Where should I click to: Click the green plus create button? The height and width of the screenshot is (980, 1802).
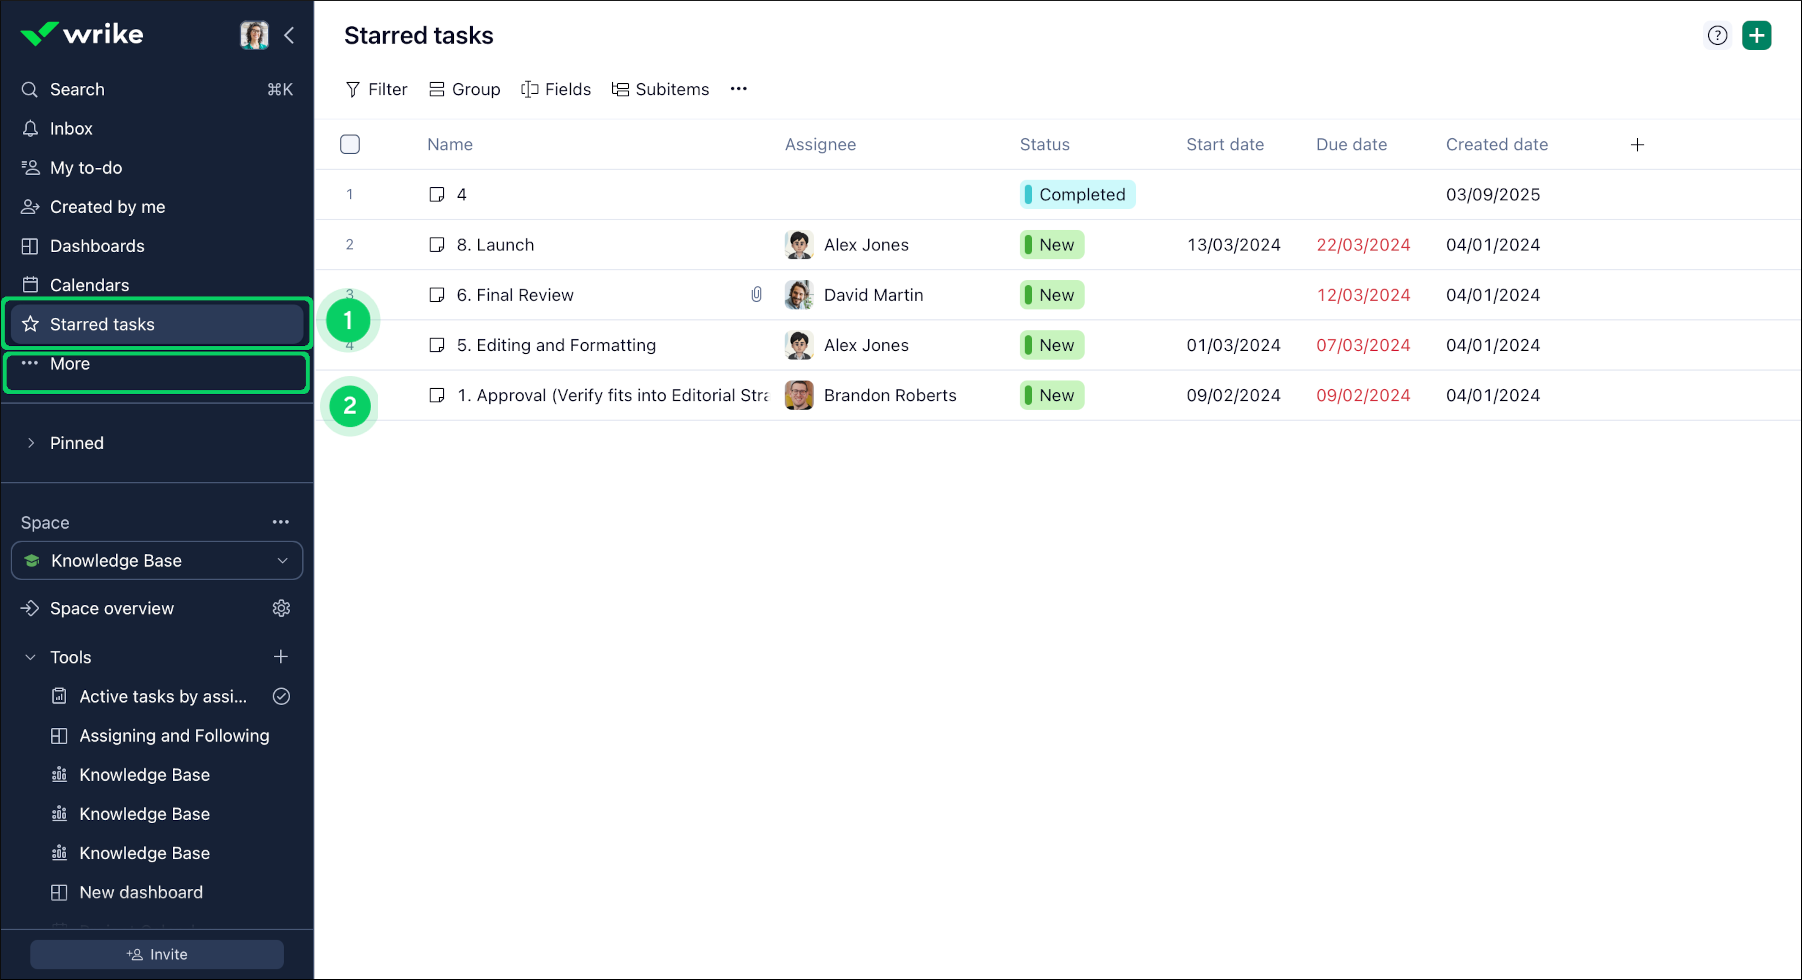click(x=1756, y=35)
